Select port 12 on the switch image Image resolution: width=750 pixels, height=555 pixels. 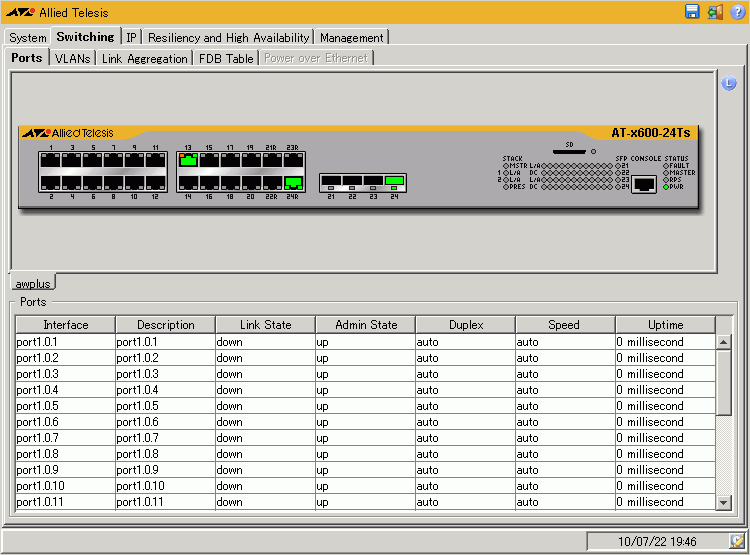(x=155, y=183)
